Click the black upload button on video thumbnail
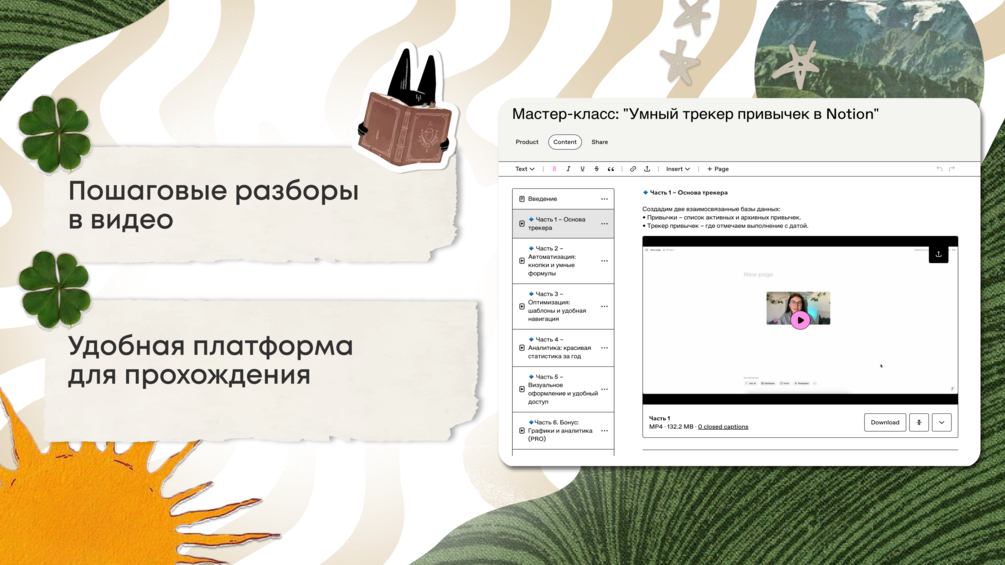The image size is (1005, 565). [938, 254]
